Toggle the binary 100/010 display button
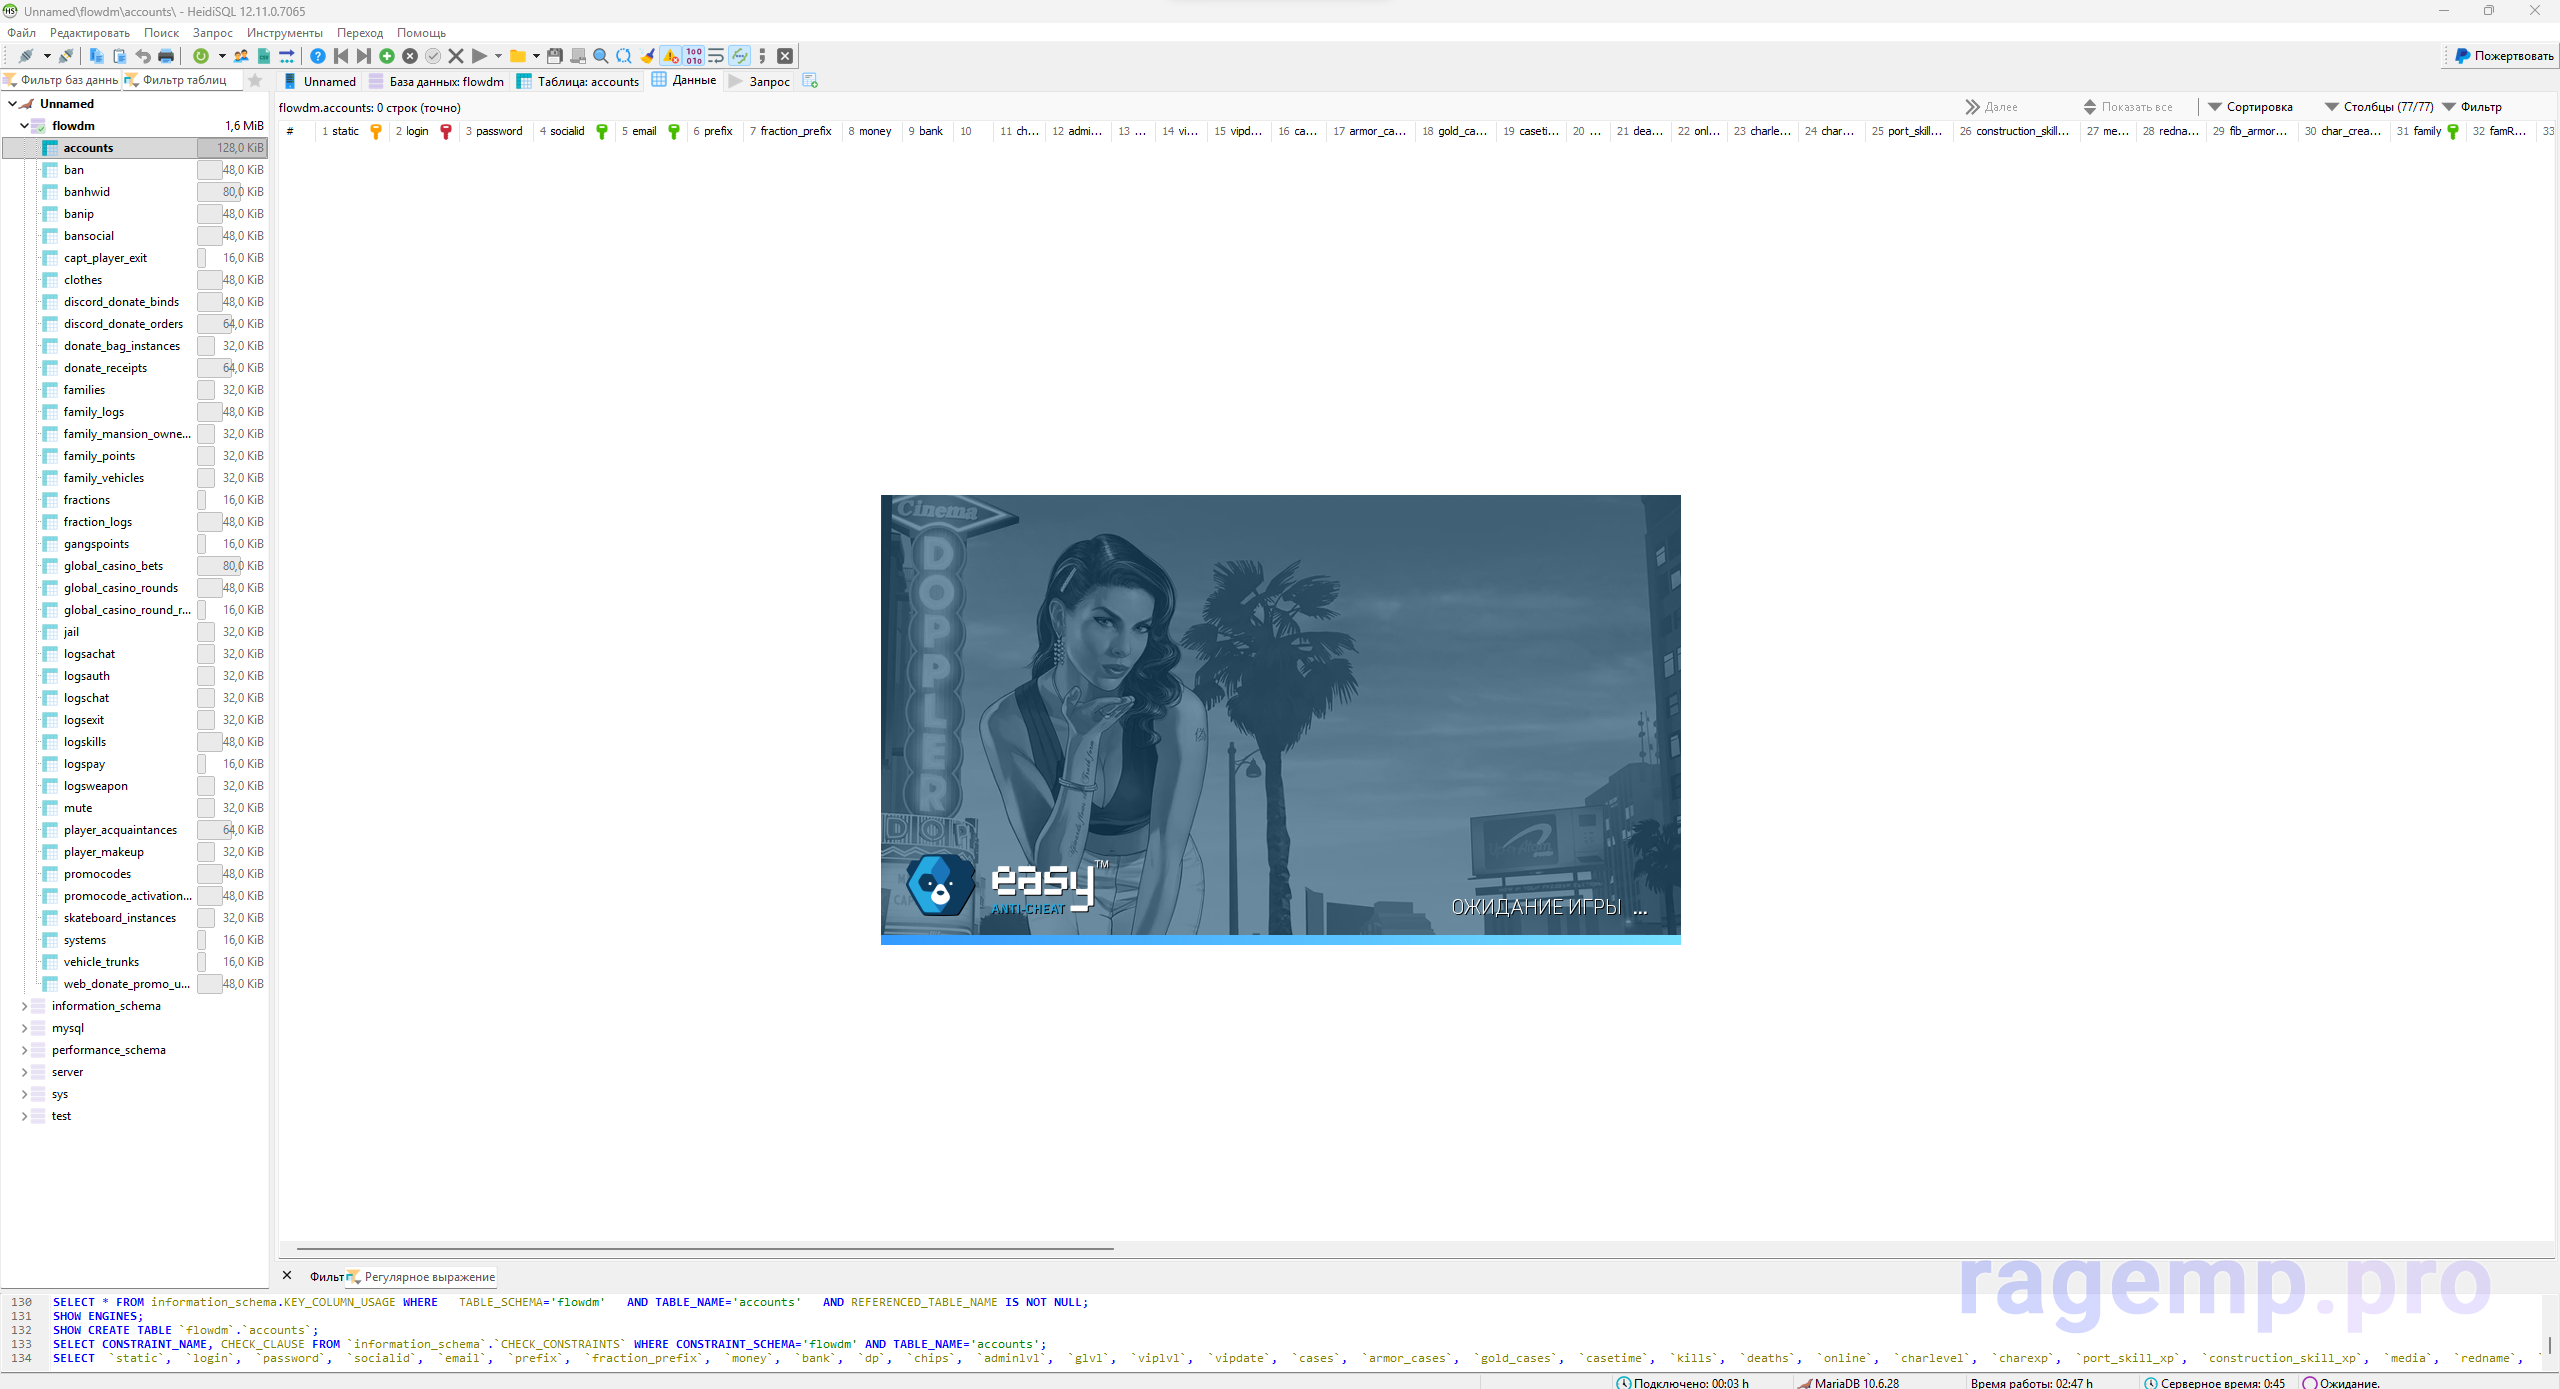 (x=694, y=56)
